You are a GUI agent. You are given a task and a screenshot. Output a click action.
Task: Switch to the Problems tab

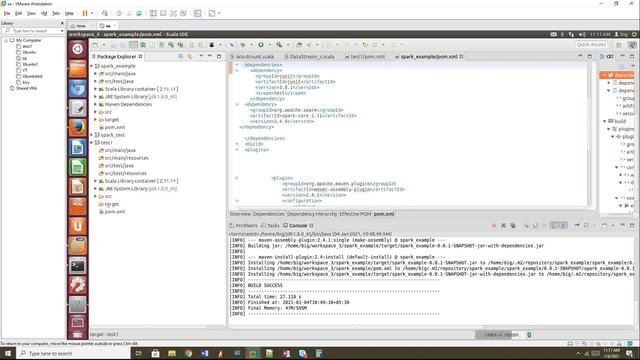[x=244, y=225]
